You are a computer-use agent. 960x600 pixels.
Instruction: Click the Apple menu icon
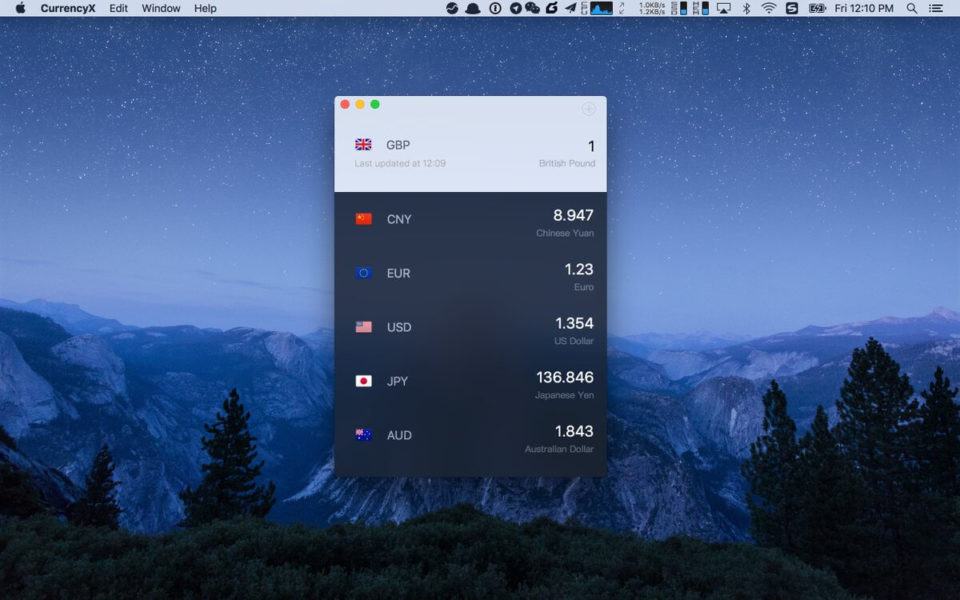click(x=18, y=8)
